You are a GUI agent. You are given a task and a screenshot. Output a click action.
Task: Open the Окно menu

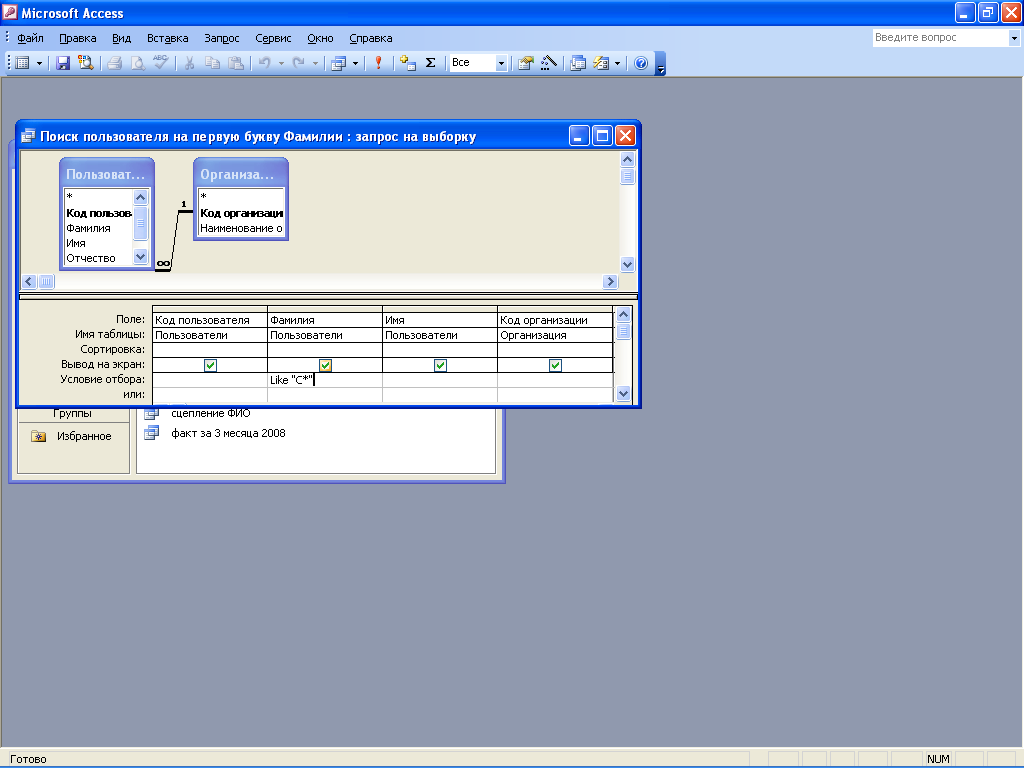click(x=320, y=38)
